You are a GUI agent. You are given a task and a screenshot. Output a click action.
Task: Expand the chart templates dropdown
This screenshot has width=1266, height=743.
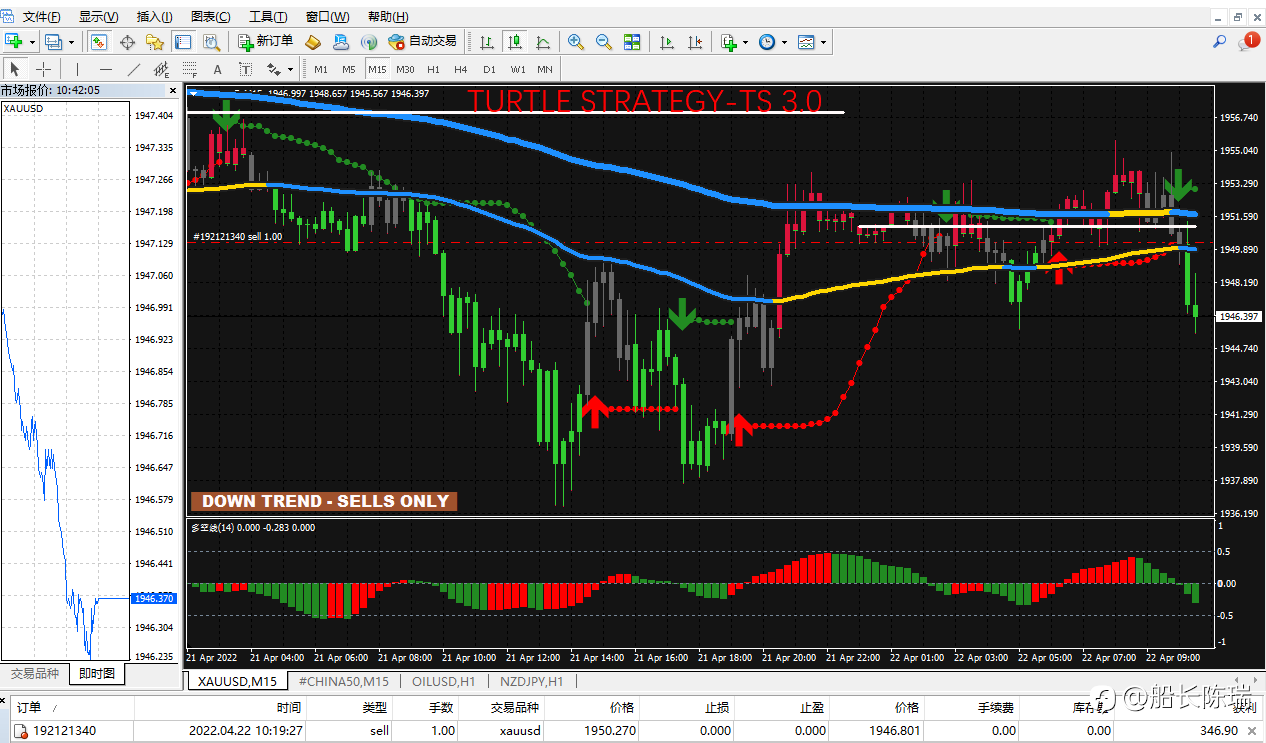pos(824,42)
